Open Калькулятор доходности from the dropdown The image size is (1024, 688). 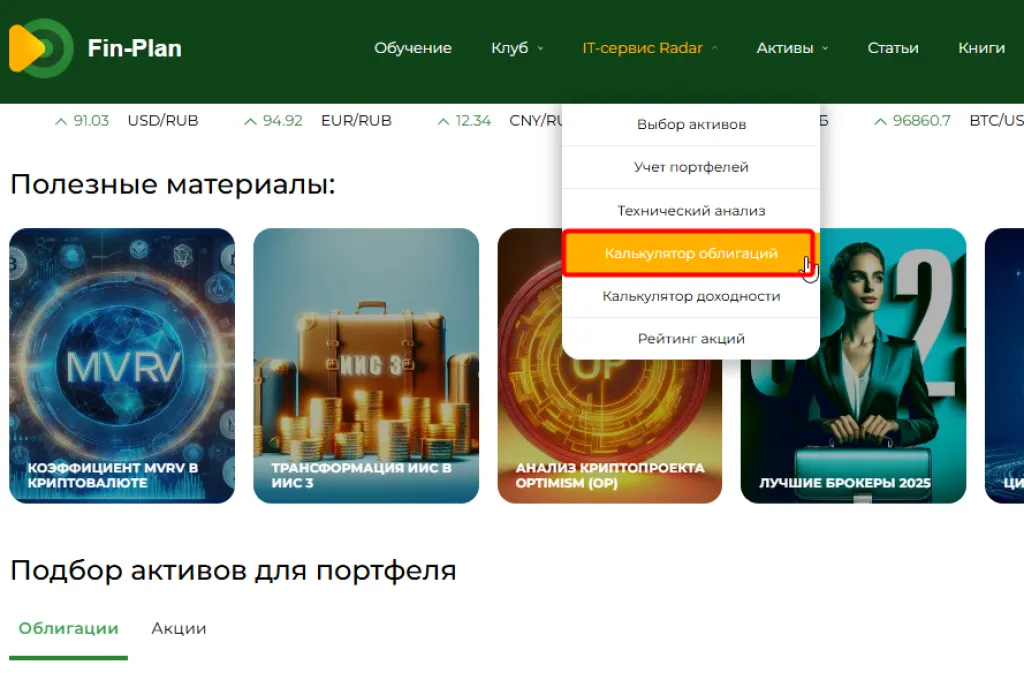click(x=691, y=296)
